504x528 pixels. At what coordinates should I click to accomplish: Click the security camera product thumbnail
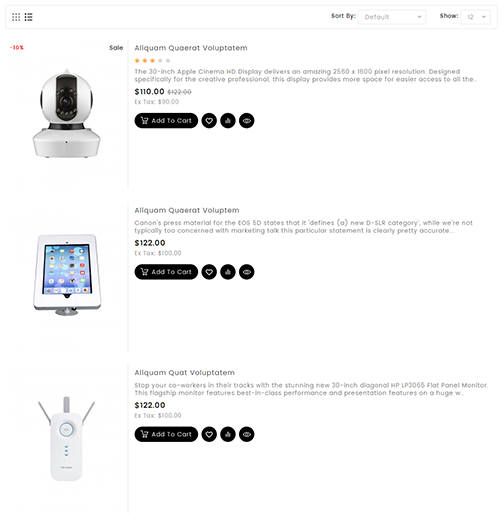[67, 114]
